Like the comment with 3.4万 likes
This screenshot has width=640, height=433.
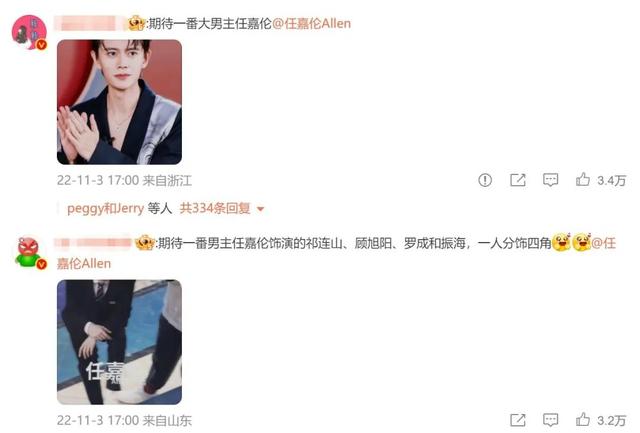[x=583, y=180]
